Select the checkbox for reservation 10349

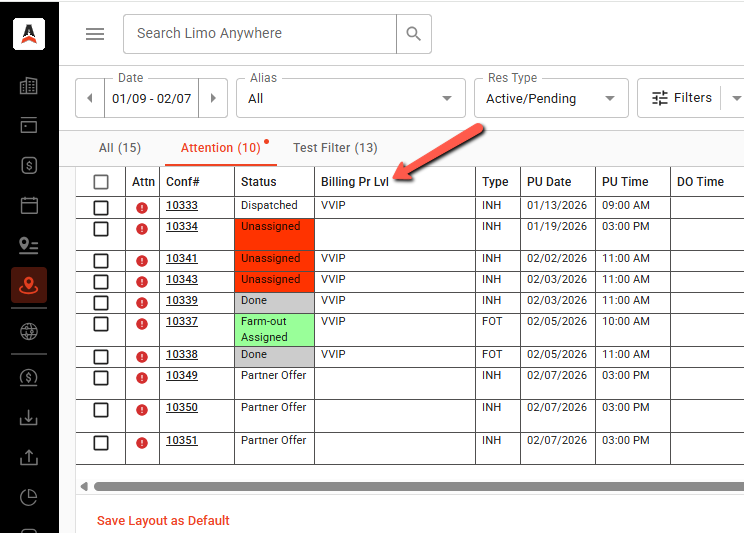[x=101, y=377]
